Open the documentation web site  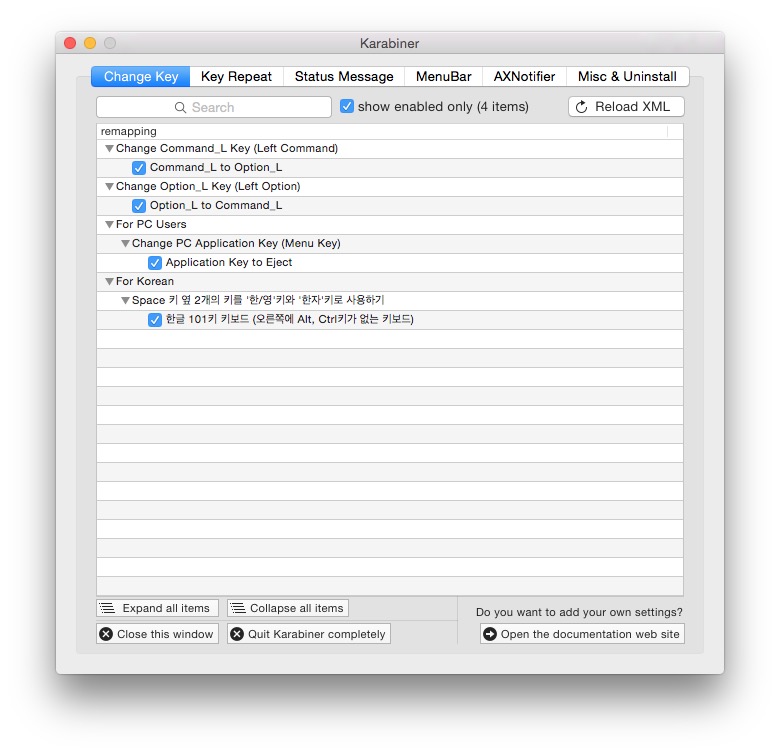[x=582, y=634]
